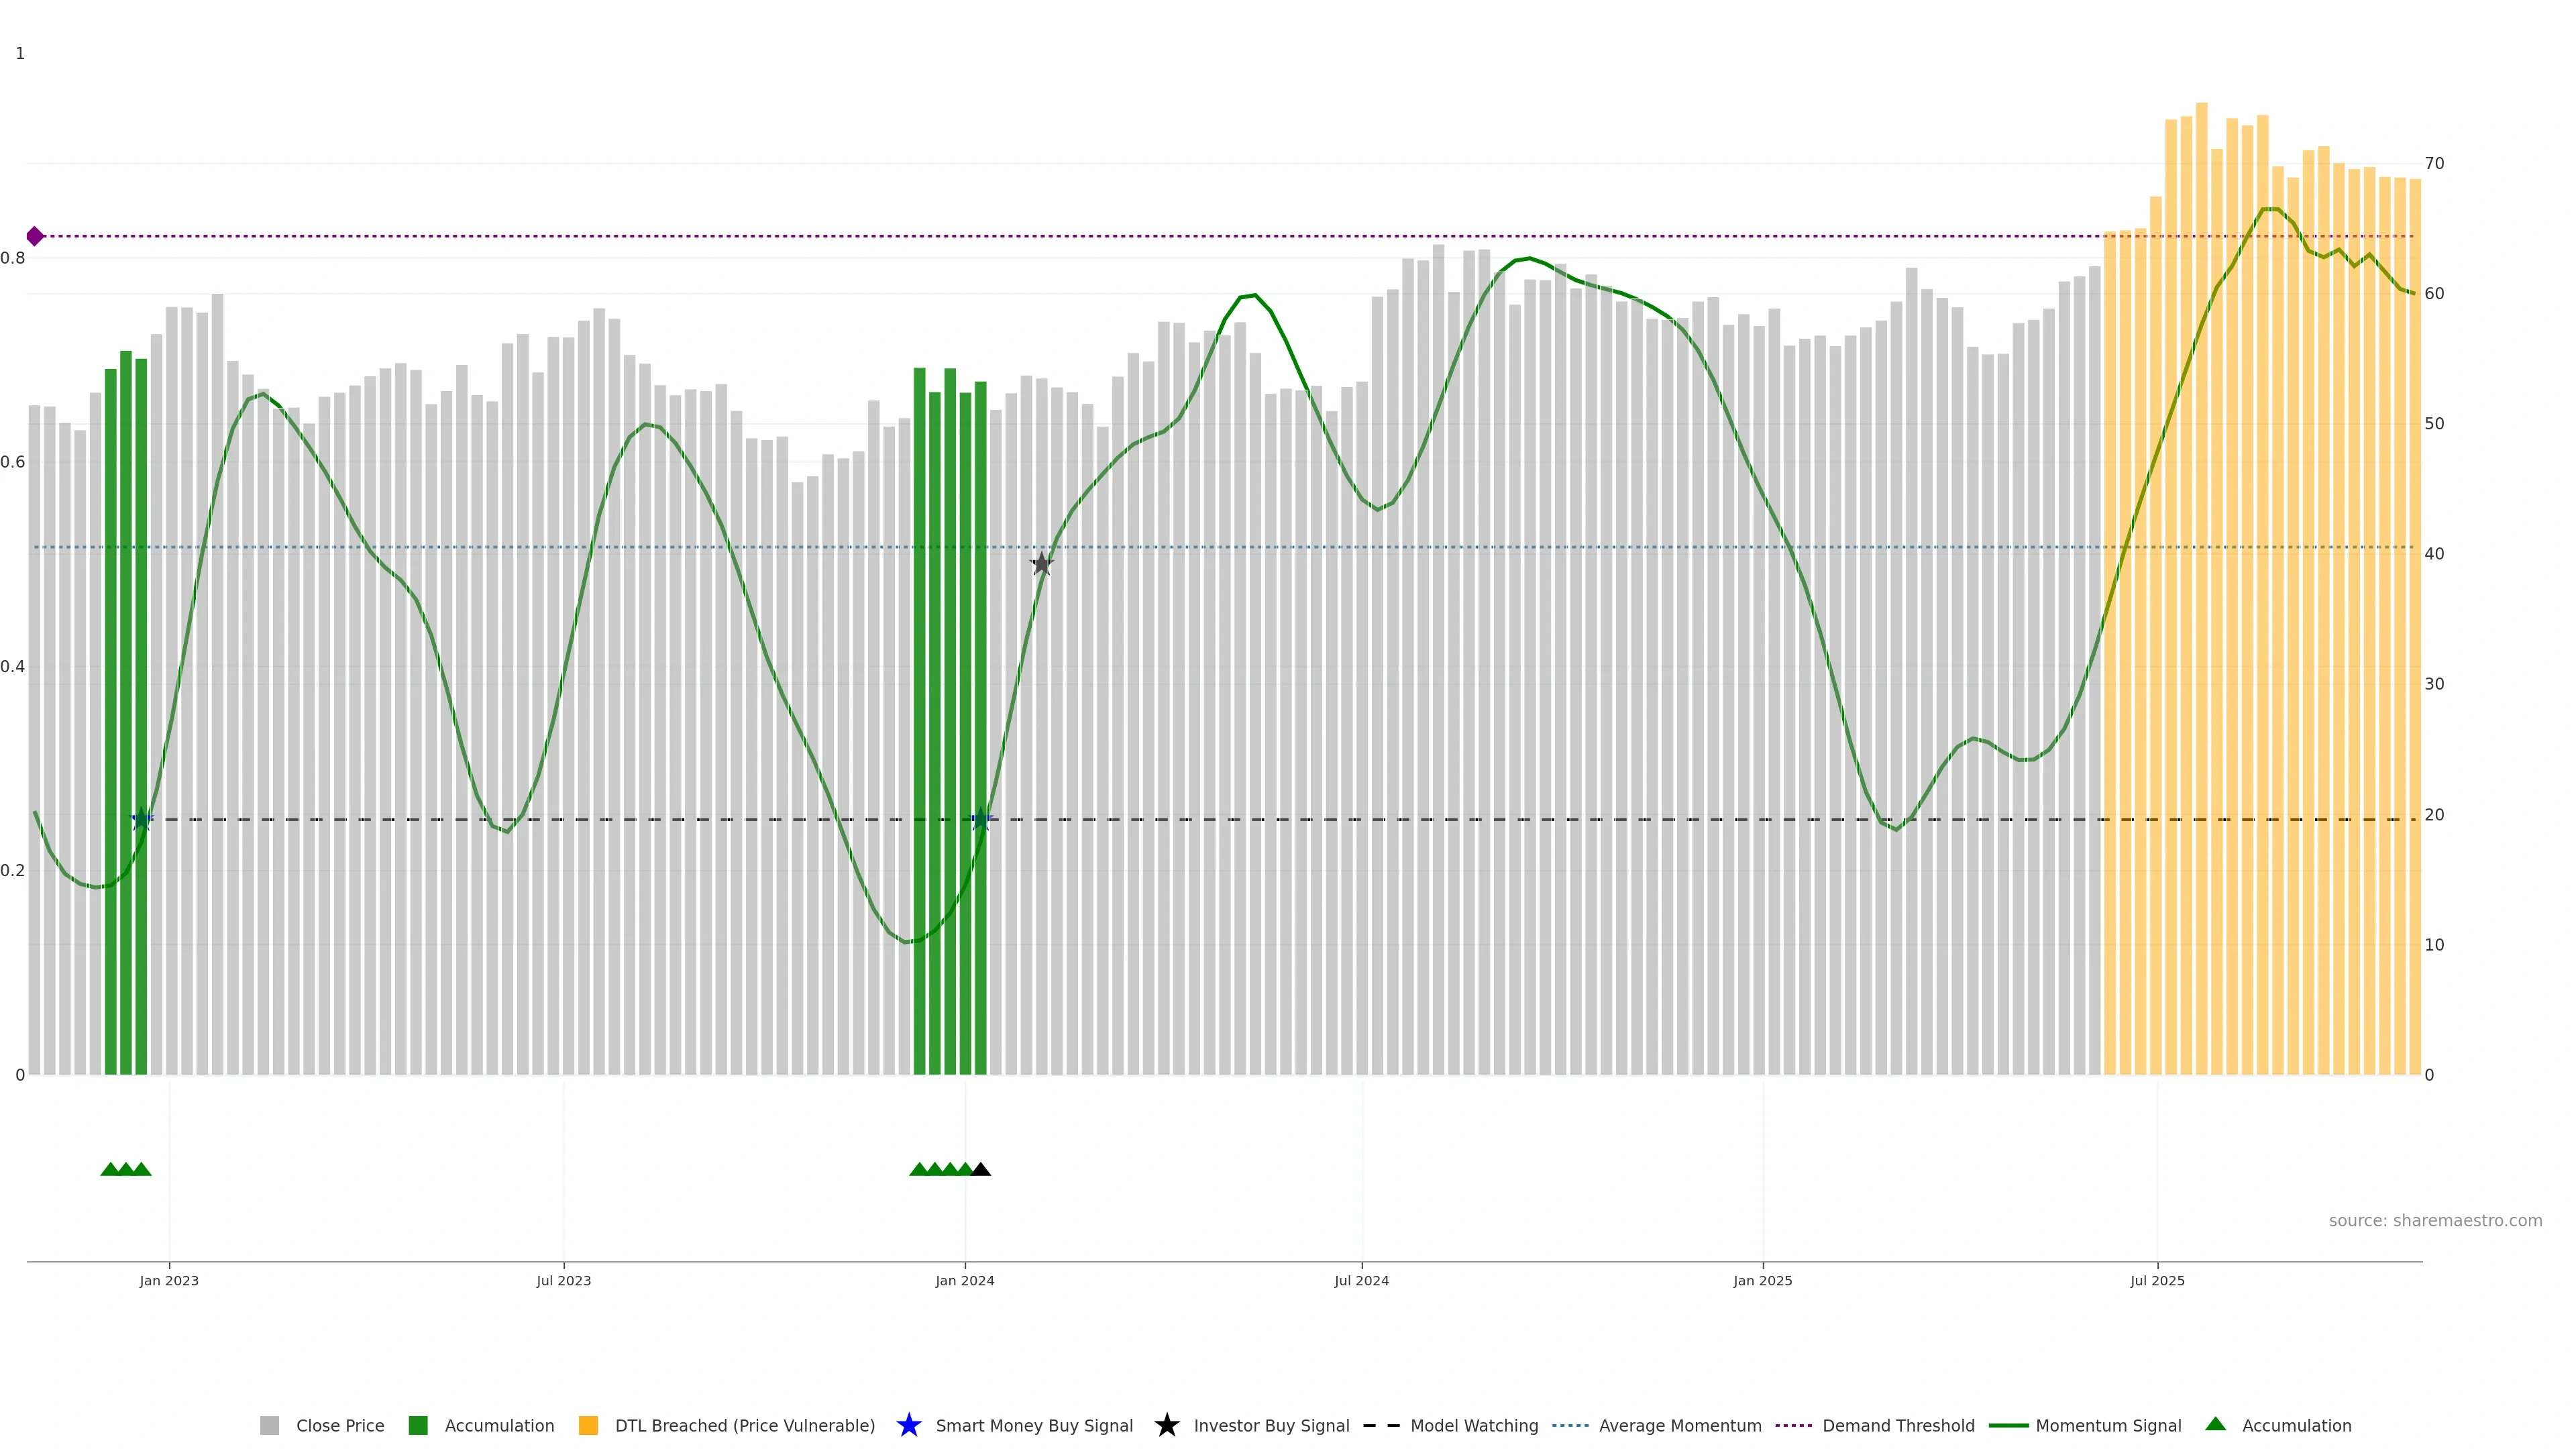The height and width of the screenshot is (1449, 2576).
Task: Click the Smart Money Buy Signal legend star
Action: [908, 1425]
